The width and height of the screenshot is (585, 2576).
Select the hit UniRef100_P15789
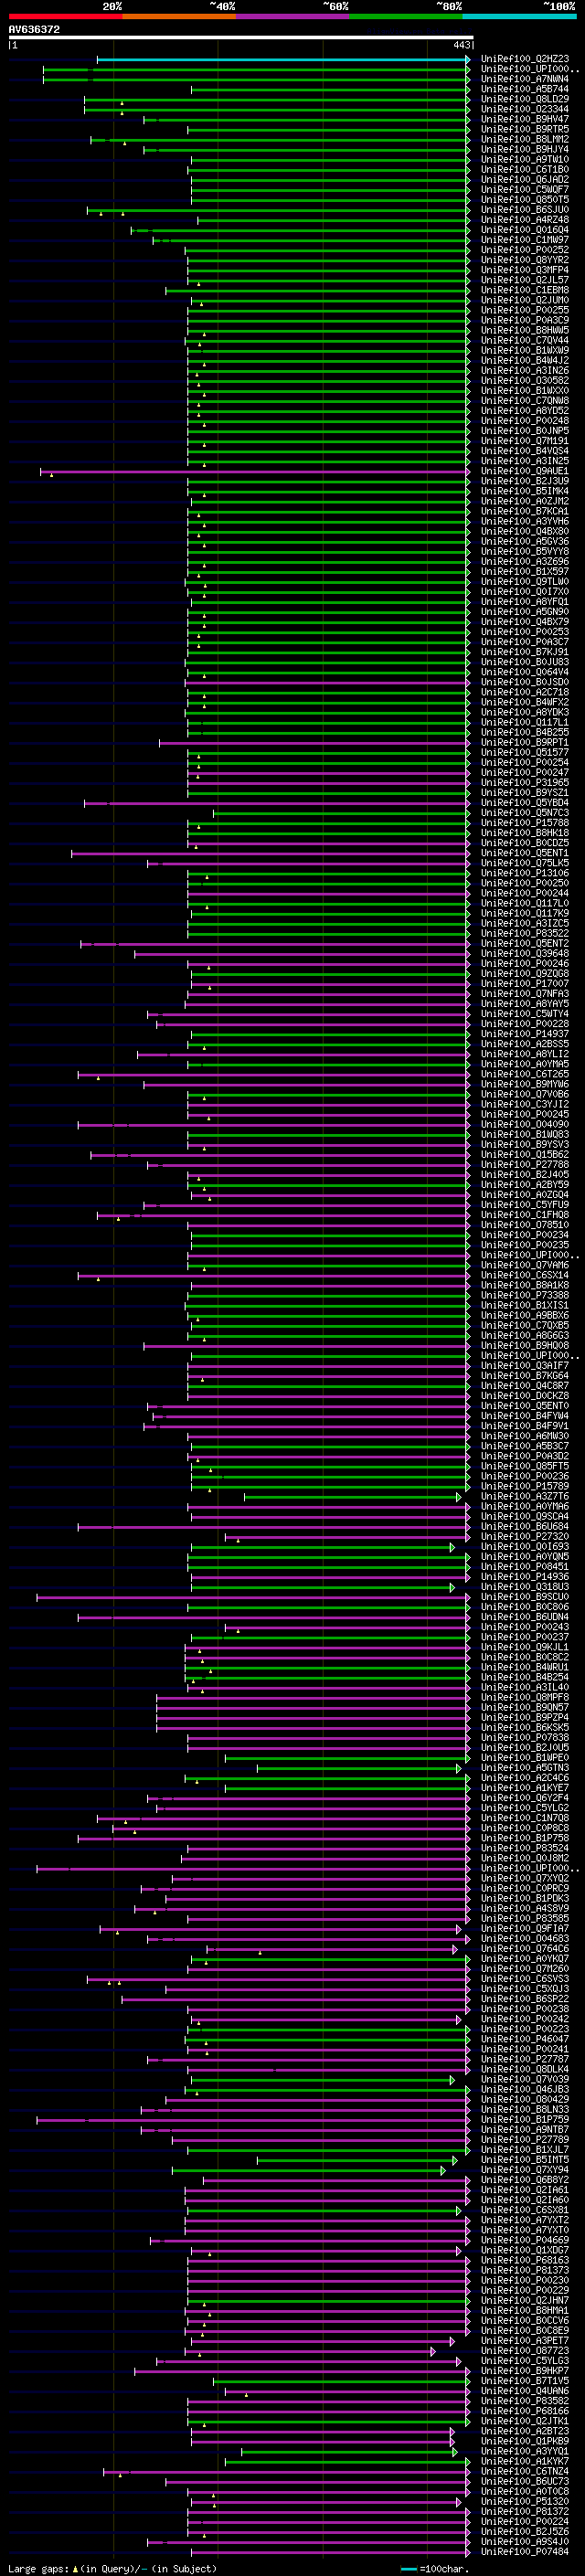[x=525, y=1487]
